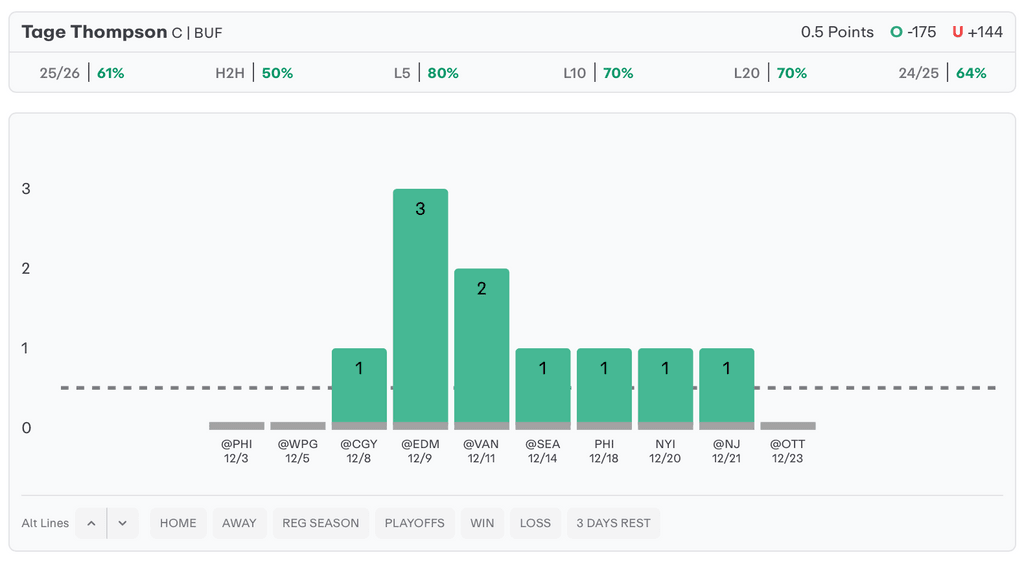The width and height of the screenshot is (1024, 563).
Task: Enable the PLAYOFFS filter
Action: 414,523
